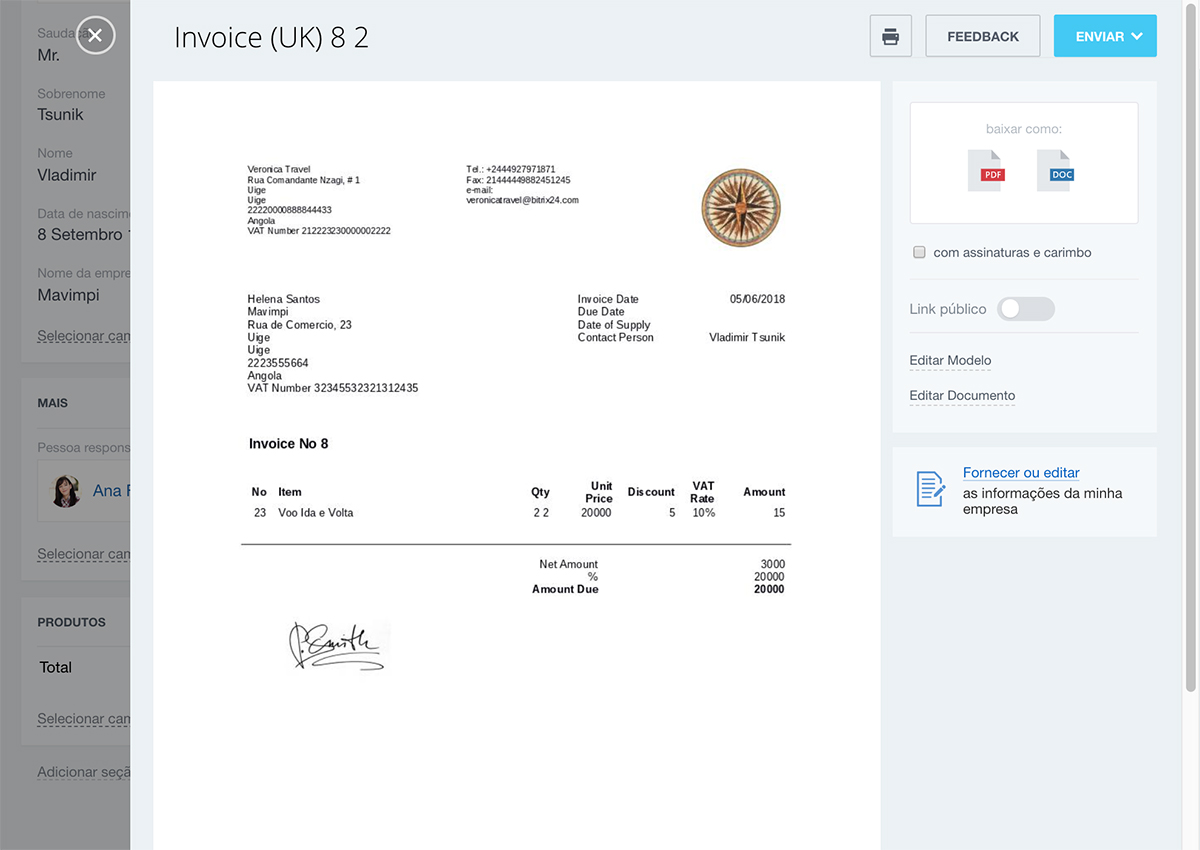
Task: Click the Invoice (UK) 8 2 title
Action: 271,37
